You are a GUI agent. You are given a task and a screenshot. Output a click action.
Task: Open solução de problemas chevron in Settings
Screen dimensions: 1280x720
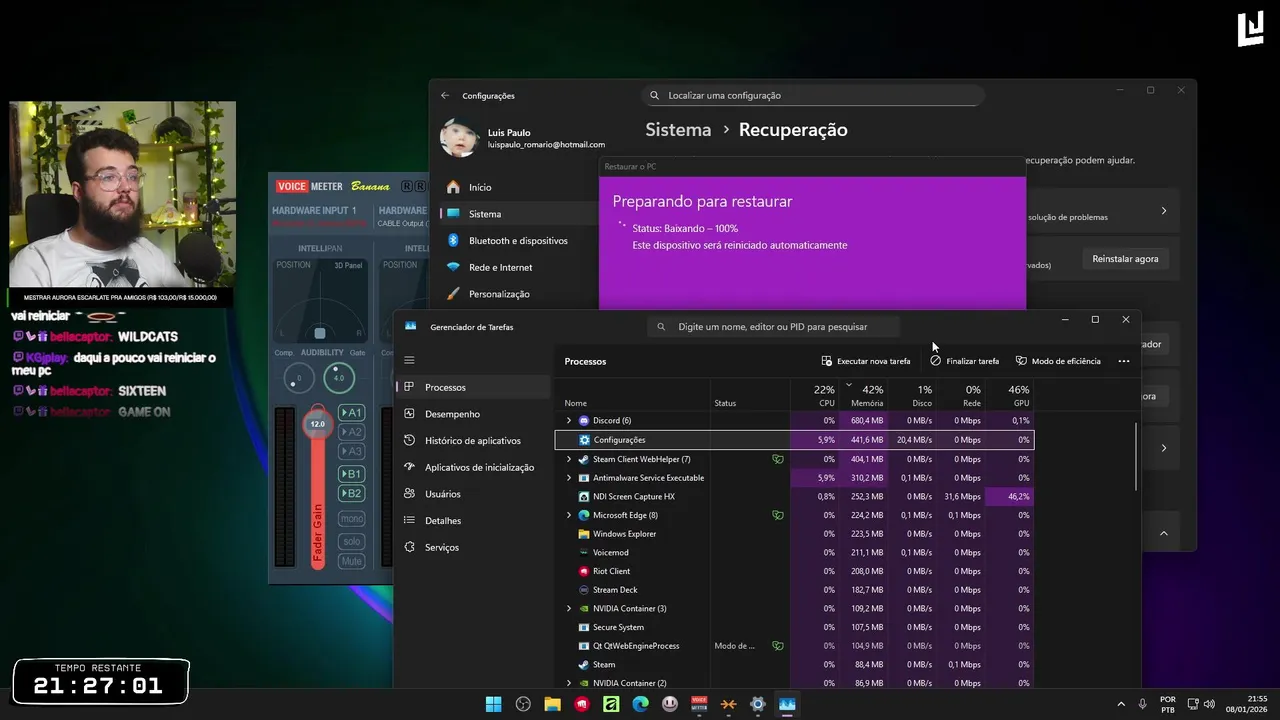1163,211
